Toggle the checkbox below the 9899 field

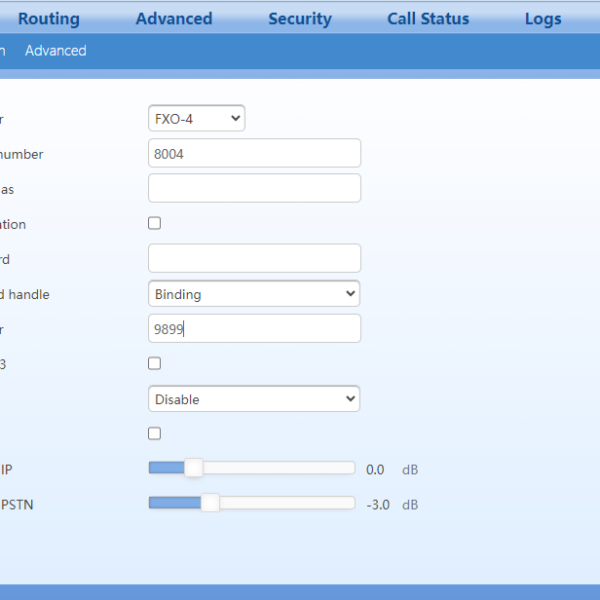click(x=154, y=364)
